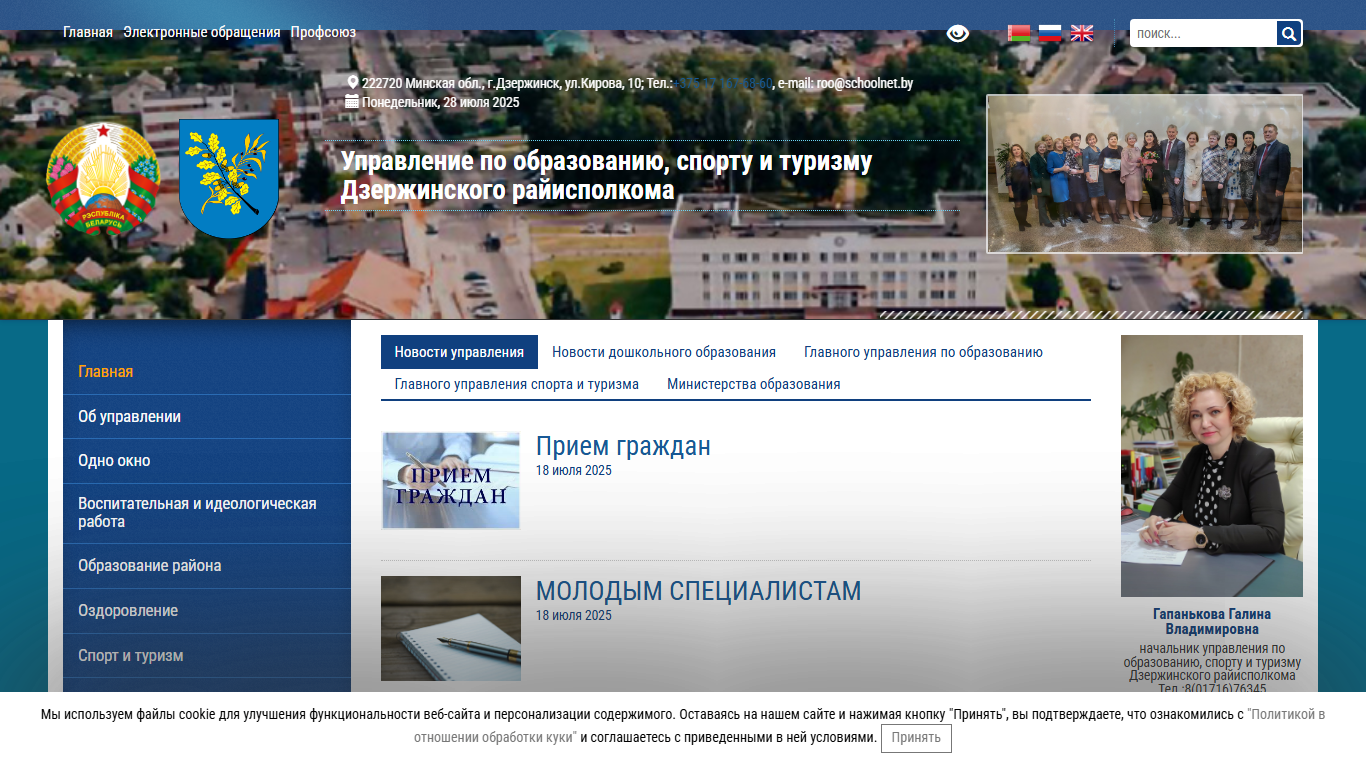The width and height of the screenshot is (1366, 768).
Task: Switch language to Russian flag
Action: pyautogui.click(x=1050, y=33)
